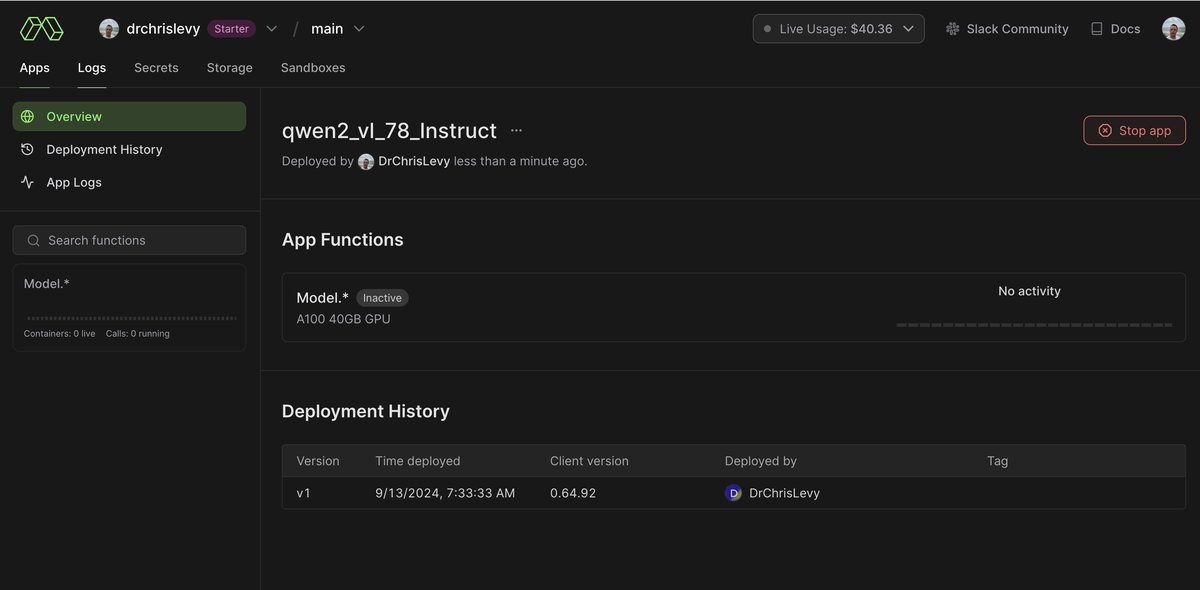Click the DrChrisLevy link in deployment row
Image resolution: width=1200 pixels, height=590 pixels.
click(783, 493)
